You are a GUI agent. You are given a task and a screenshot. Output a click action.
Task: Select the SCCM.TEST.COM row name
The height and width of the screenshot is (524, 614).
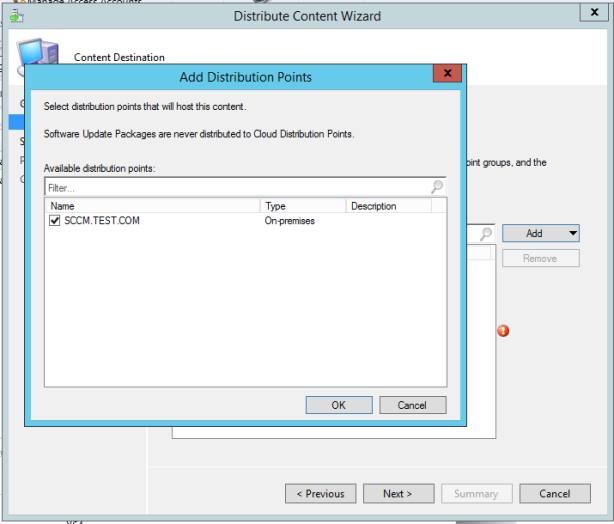(x=102, y=220)
